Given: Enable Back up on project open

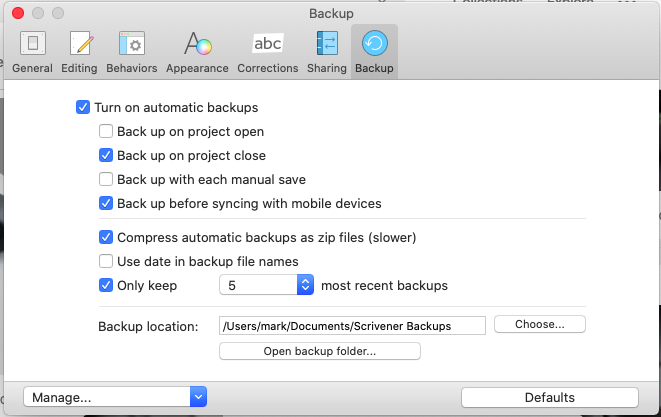Looking at the screenshot, I should (106, 131).
